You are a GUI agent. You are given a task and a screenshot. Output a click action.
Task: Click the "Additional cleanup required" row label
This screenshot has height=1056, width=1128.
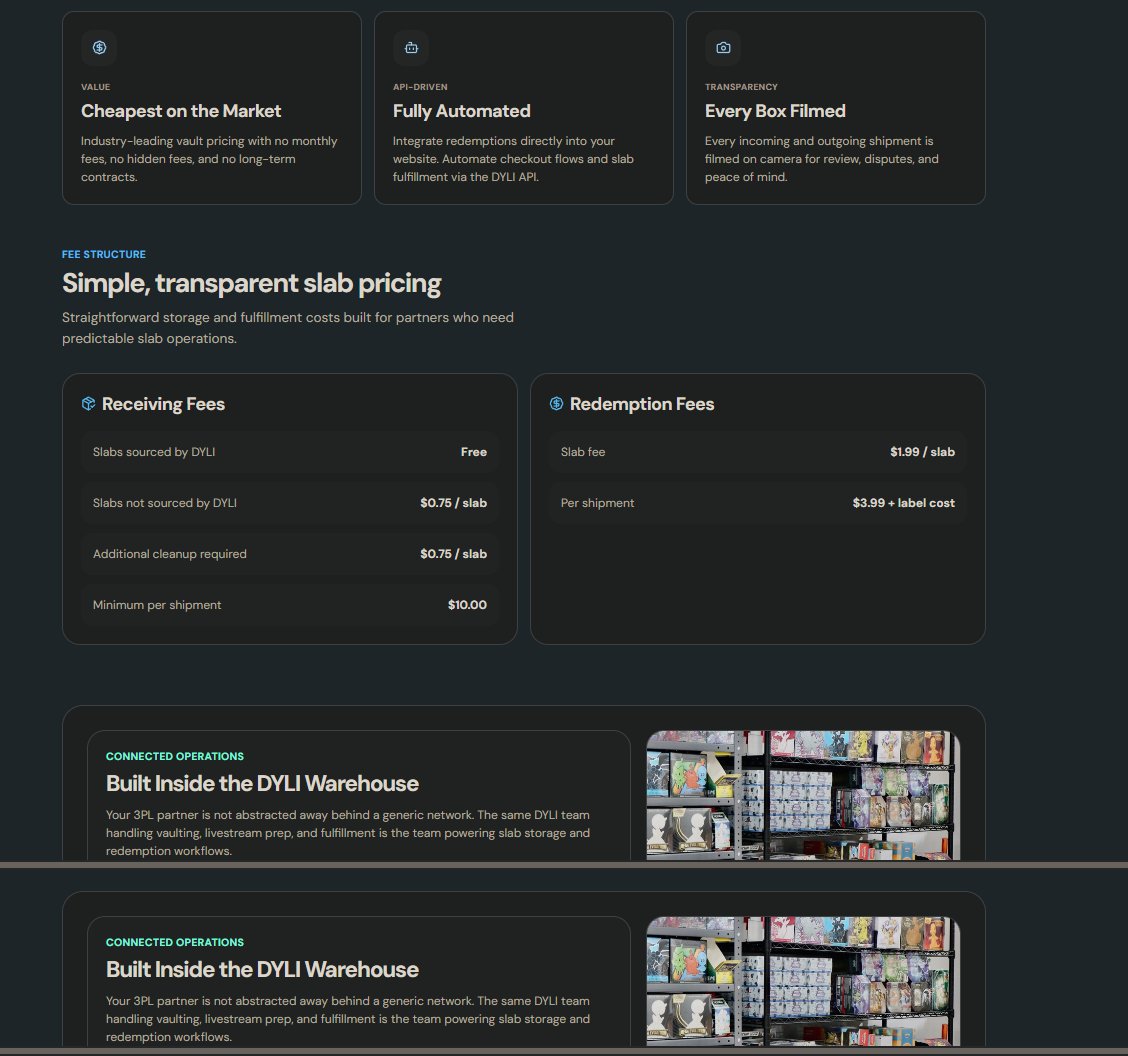click(170, 554)
